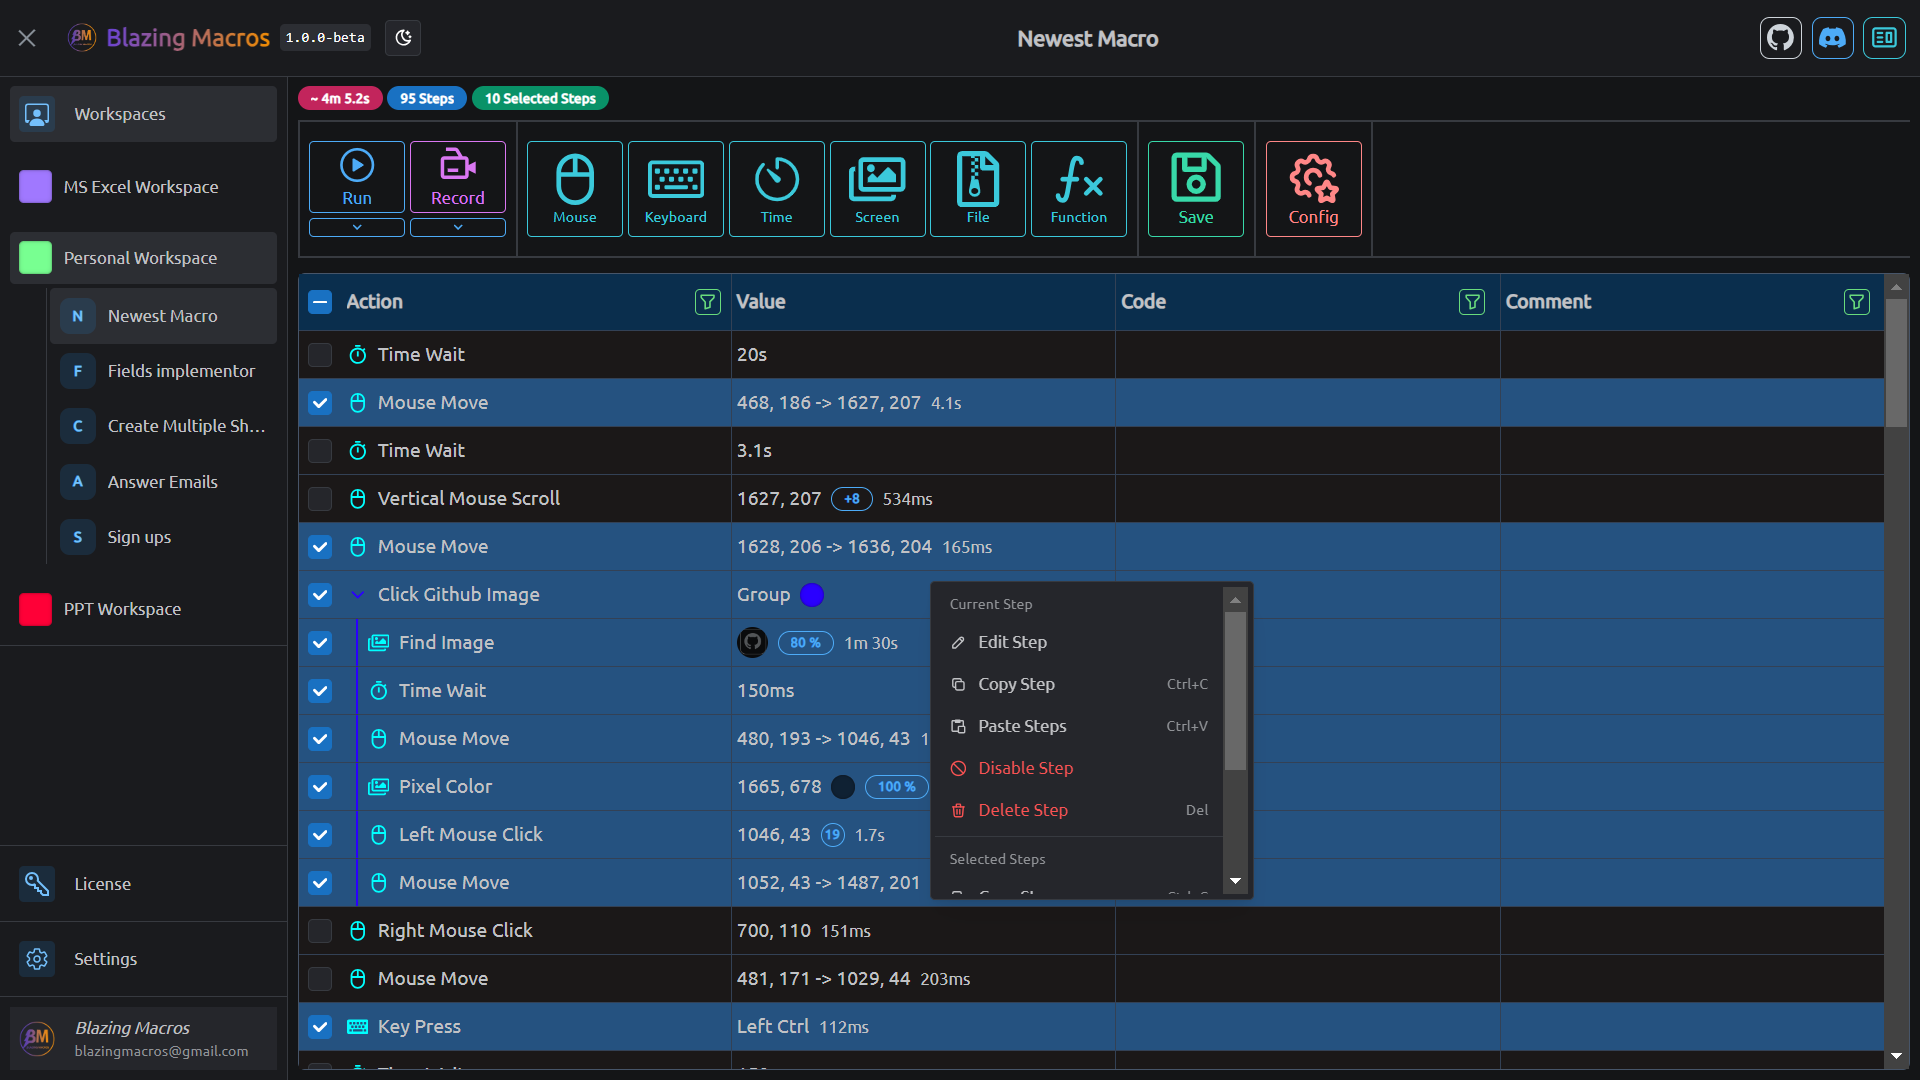Screen dimensions: 1920x1080
Task: Toggle the header select-all checkbox
Action: [320, 302]
